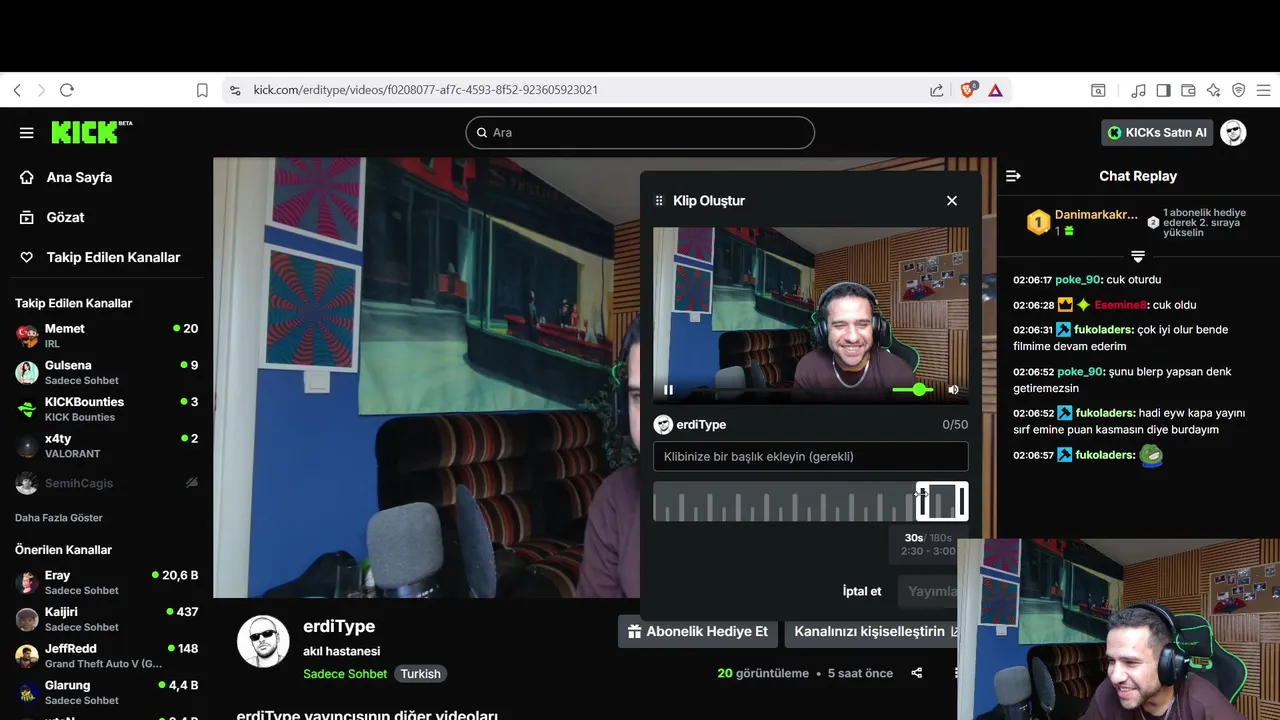
Task: Select the Turkish language tag
Action: coord(420,674)
